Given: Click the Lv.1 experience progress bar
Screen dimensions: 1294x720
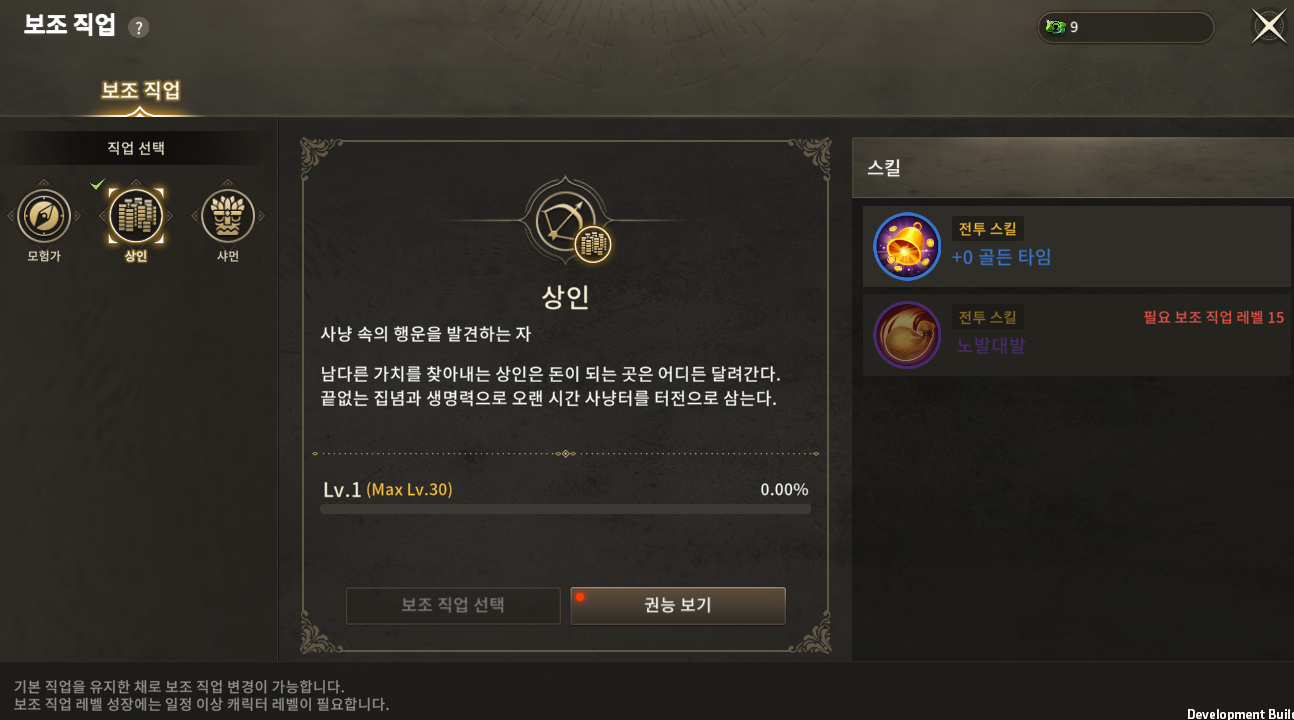Looking at the screenshot, I should (x=565, y=509).
